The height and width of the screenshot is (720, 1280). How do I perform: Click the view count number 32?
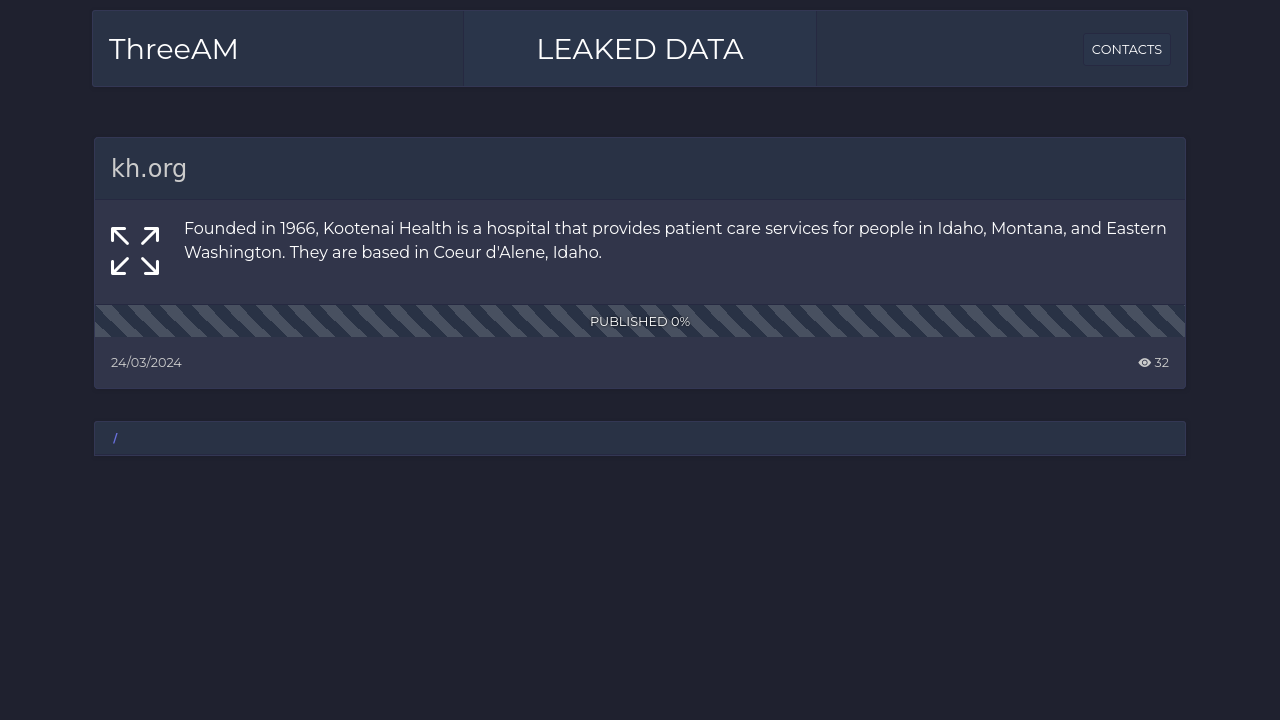[x=1161, y=363]
